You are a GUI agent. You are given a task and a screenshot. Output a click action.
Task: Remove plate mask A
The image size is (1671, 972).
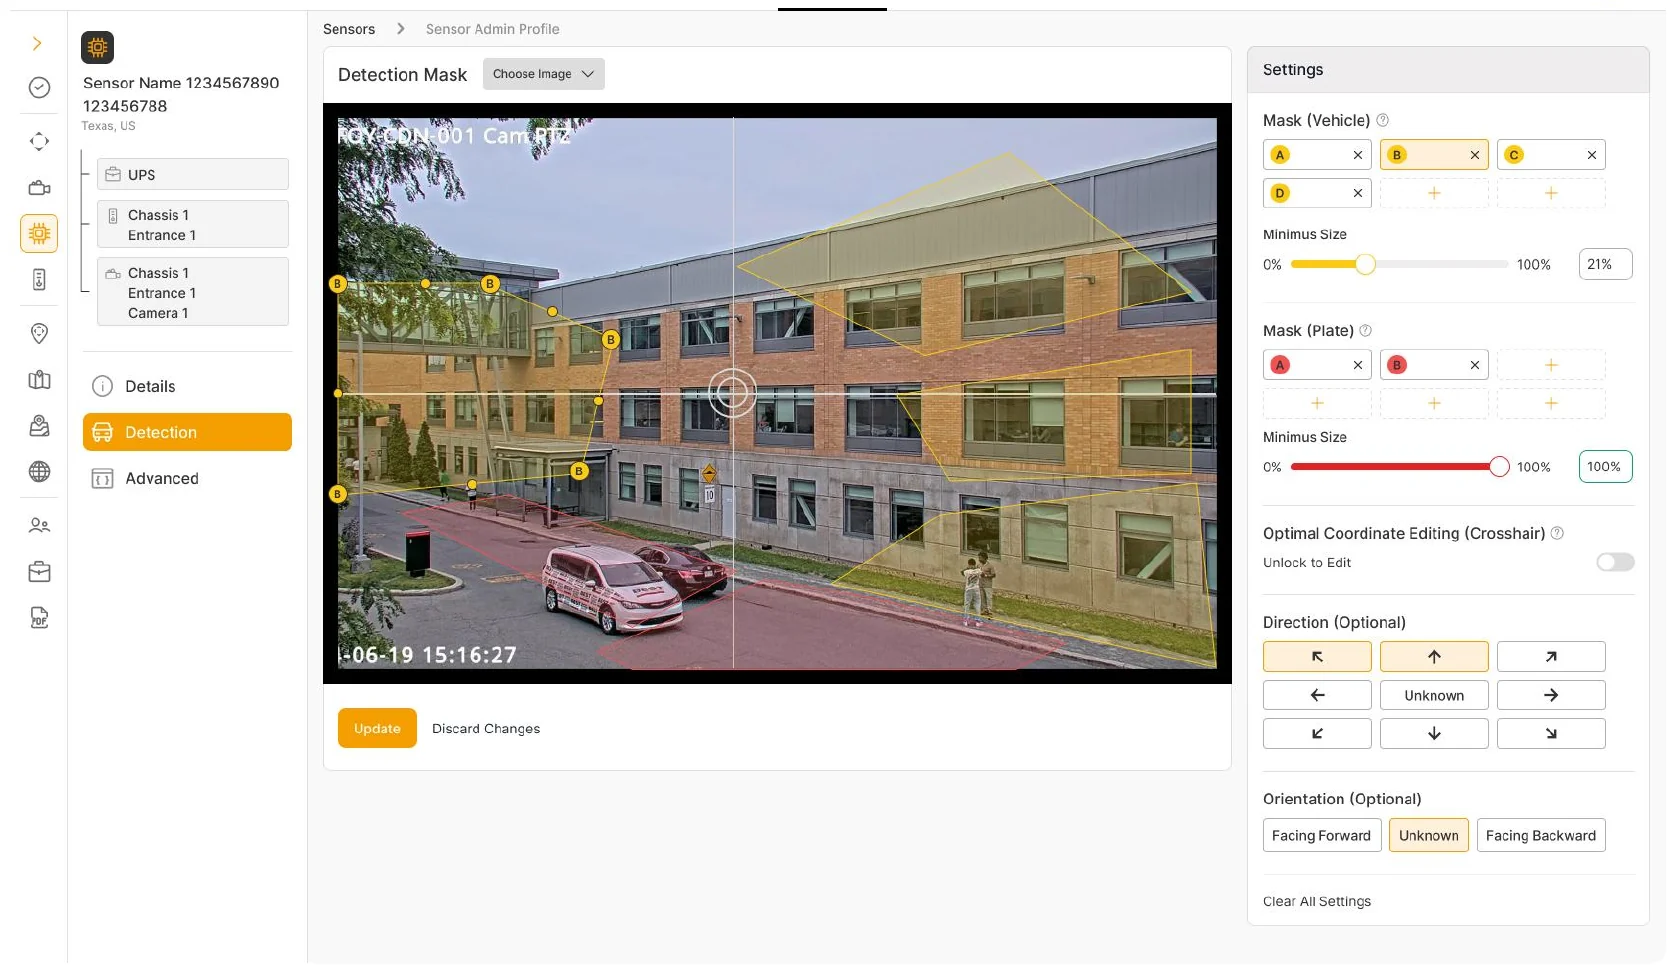1358,365
